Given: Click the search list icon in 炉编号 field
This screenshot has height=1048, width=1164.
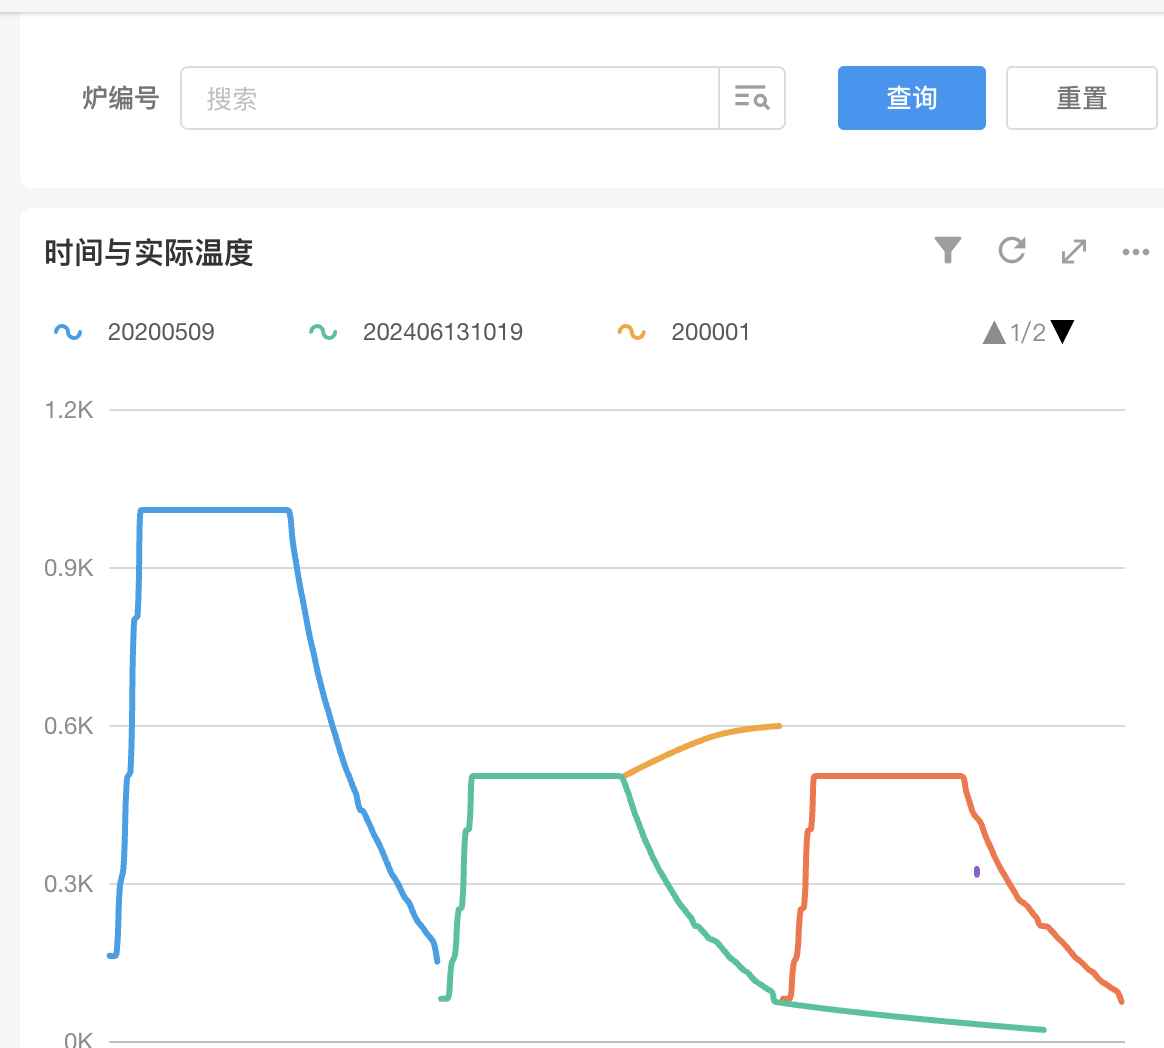Looking at the screenshot, I should tap(751, 98).
